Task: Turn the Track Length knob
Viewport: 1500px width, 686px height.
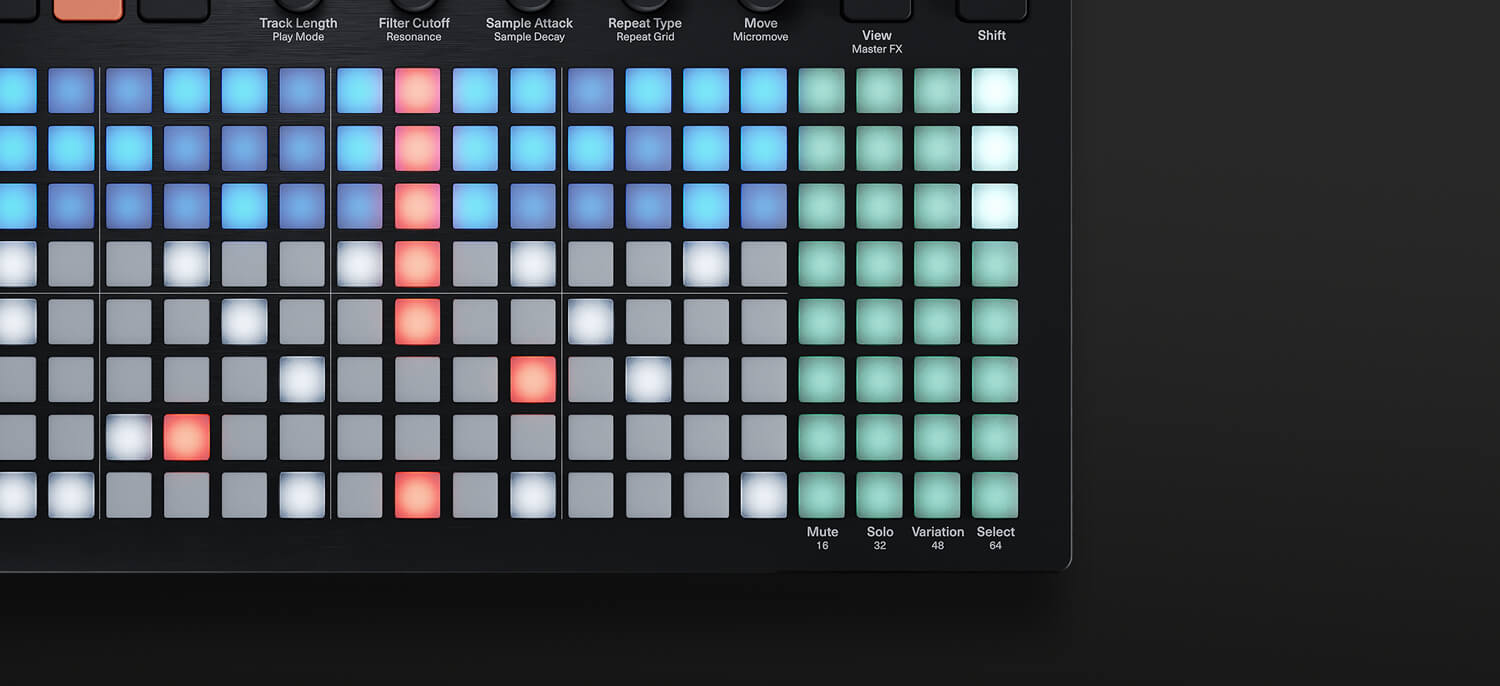Action: (x=298, y=5)
